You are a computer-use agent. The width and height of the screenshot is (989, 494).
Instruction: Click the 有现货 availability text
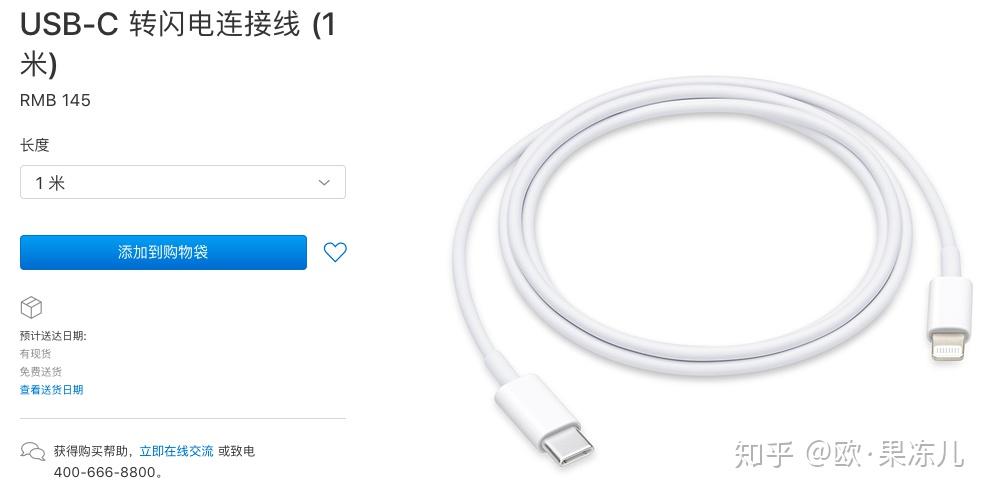pyautogui.click(x=35, y=354)
